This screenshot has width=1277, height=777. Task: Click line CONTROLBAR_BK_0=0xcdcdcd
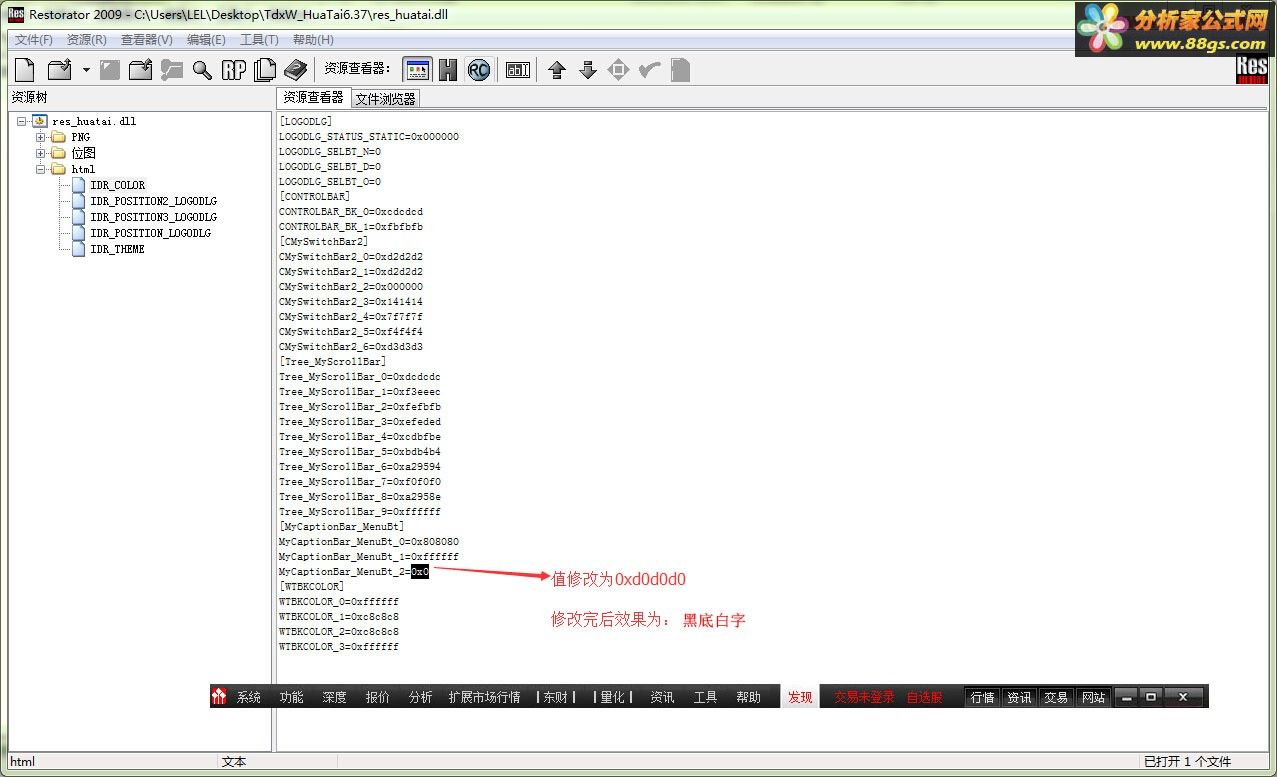[x=351, y=211]
